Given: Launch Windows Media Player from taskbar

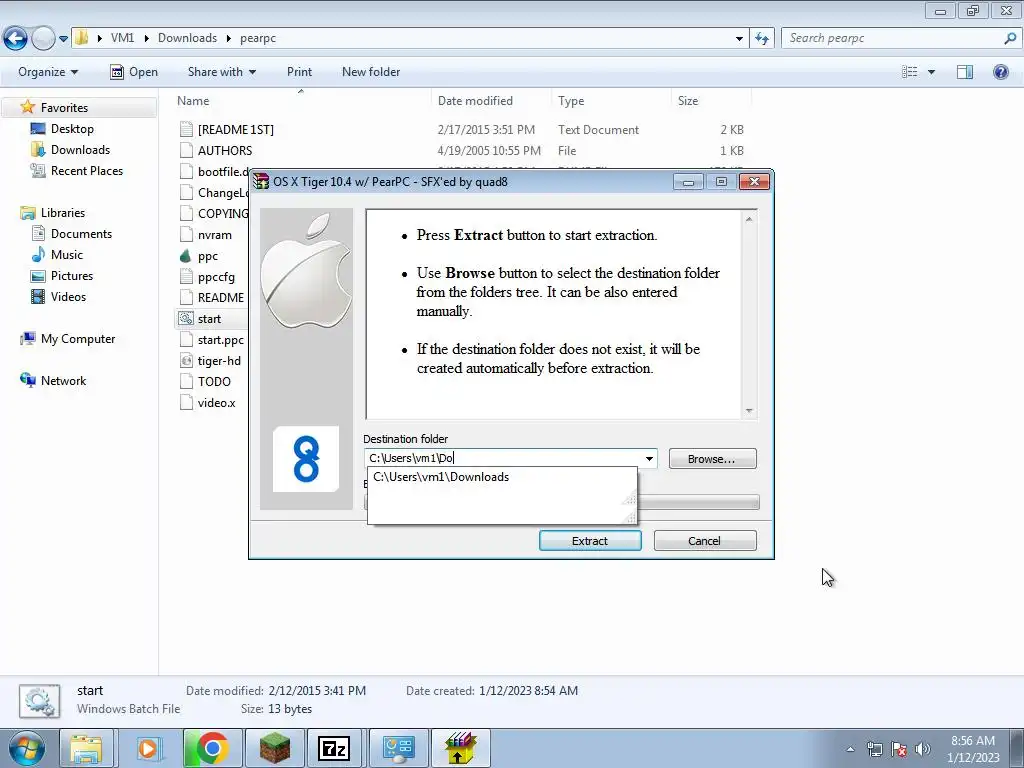Looking at the screenshot, I should pyautogui.click(x=148, y=748).
